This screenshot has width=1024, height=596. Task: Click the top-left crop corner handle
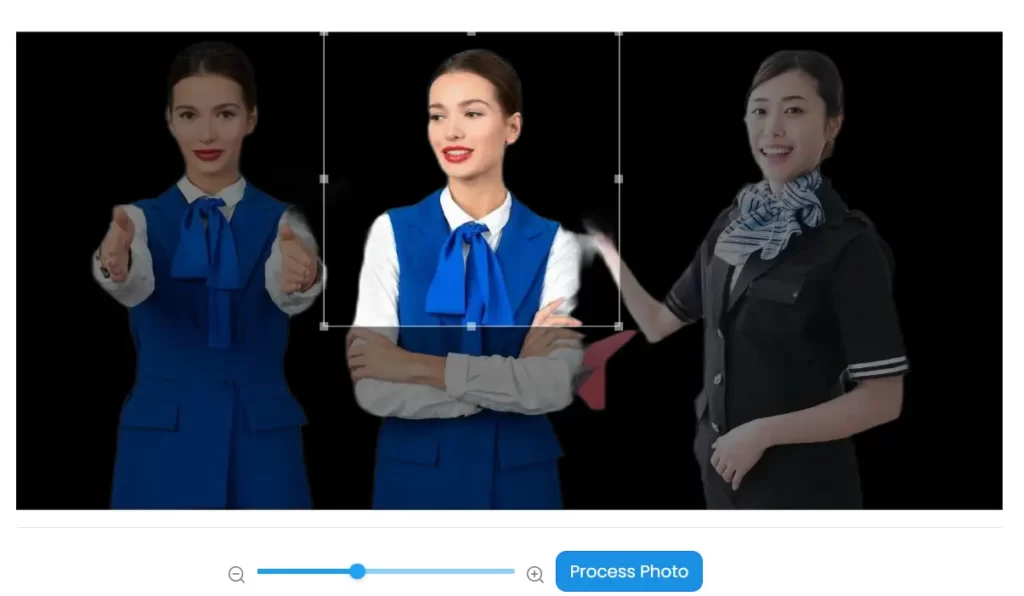[x=324, y=33]
